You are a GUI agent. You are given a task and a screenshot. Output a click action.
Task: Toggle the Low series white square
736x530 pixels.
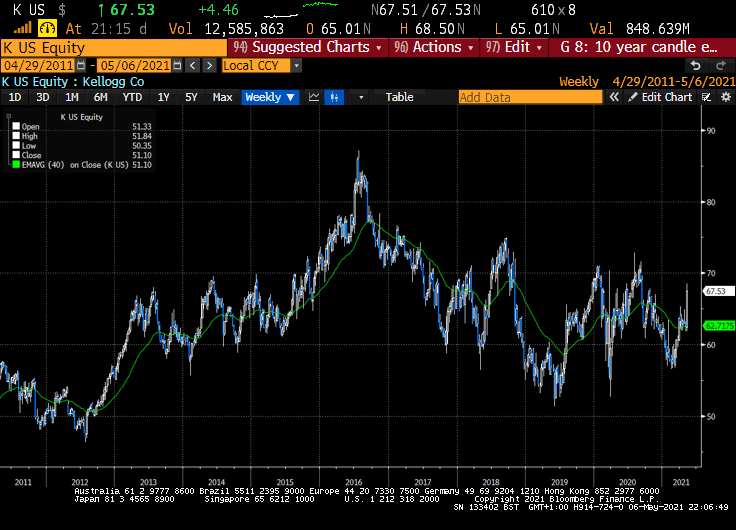16,145
